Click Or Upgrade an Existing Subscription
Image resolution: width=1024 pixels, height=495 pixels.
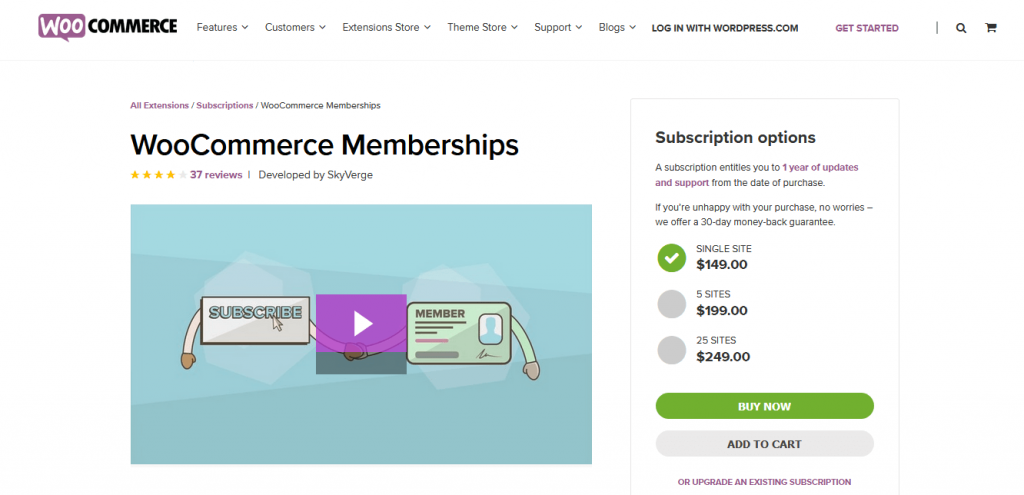click(x=764, y=482)
